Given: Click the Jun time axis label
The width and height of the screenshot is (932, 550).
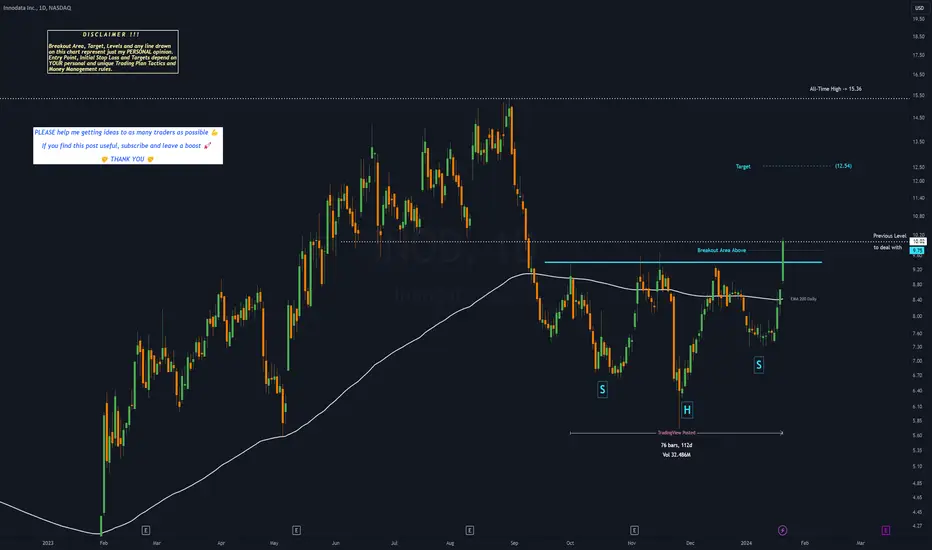Looking at the screenshot, I should click(x=336, y=543).
